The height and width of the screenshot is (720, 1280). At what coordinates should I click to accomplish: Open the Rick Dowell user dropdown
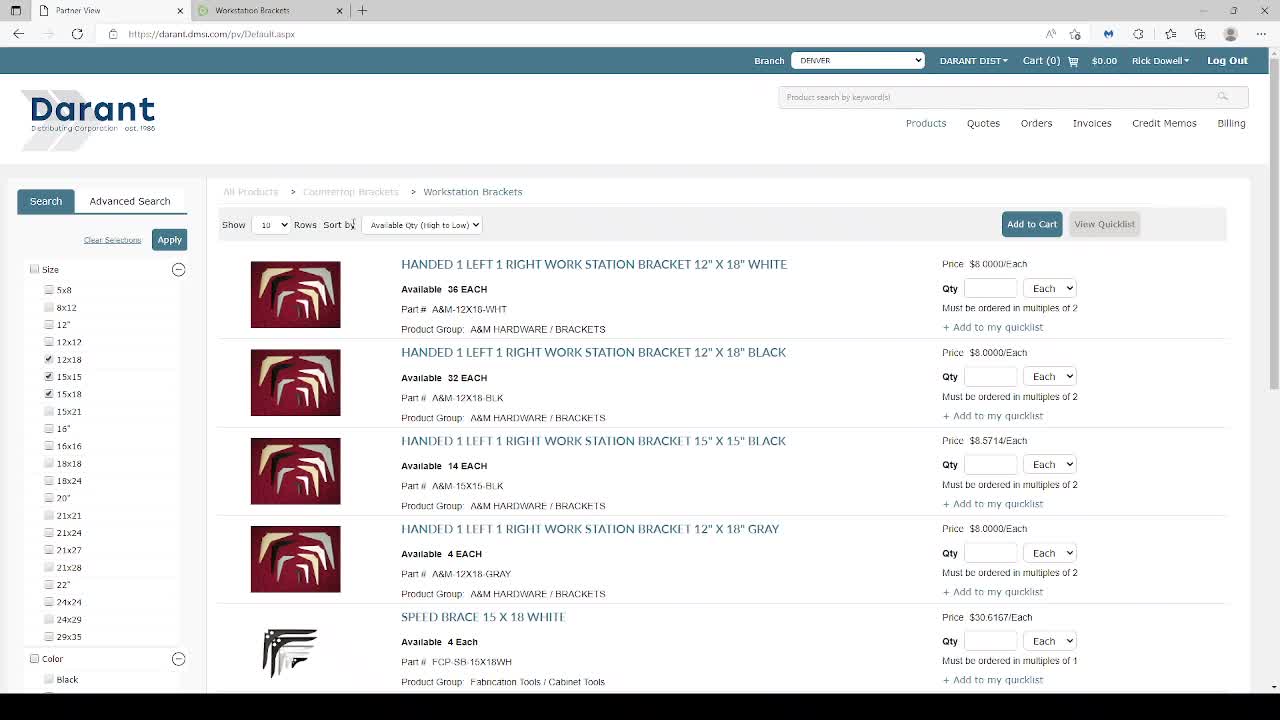[1160, 61]
